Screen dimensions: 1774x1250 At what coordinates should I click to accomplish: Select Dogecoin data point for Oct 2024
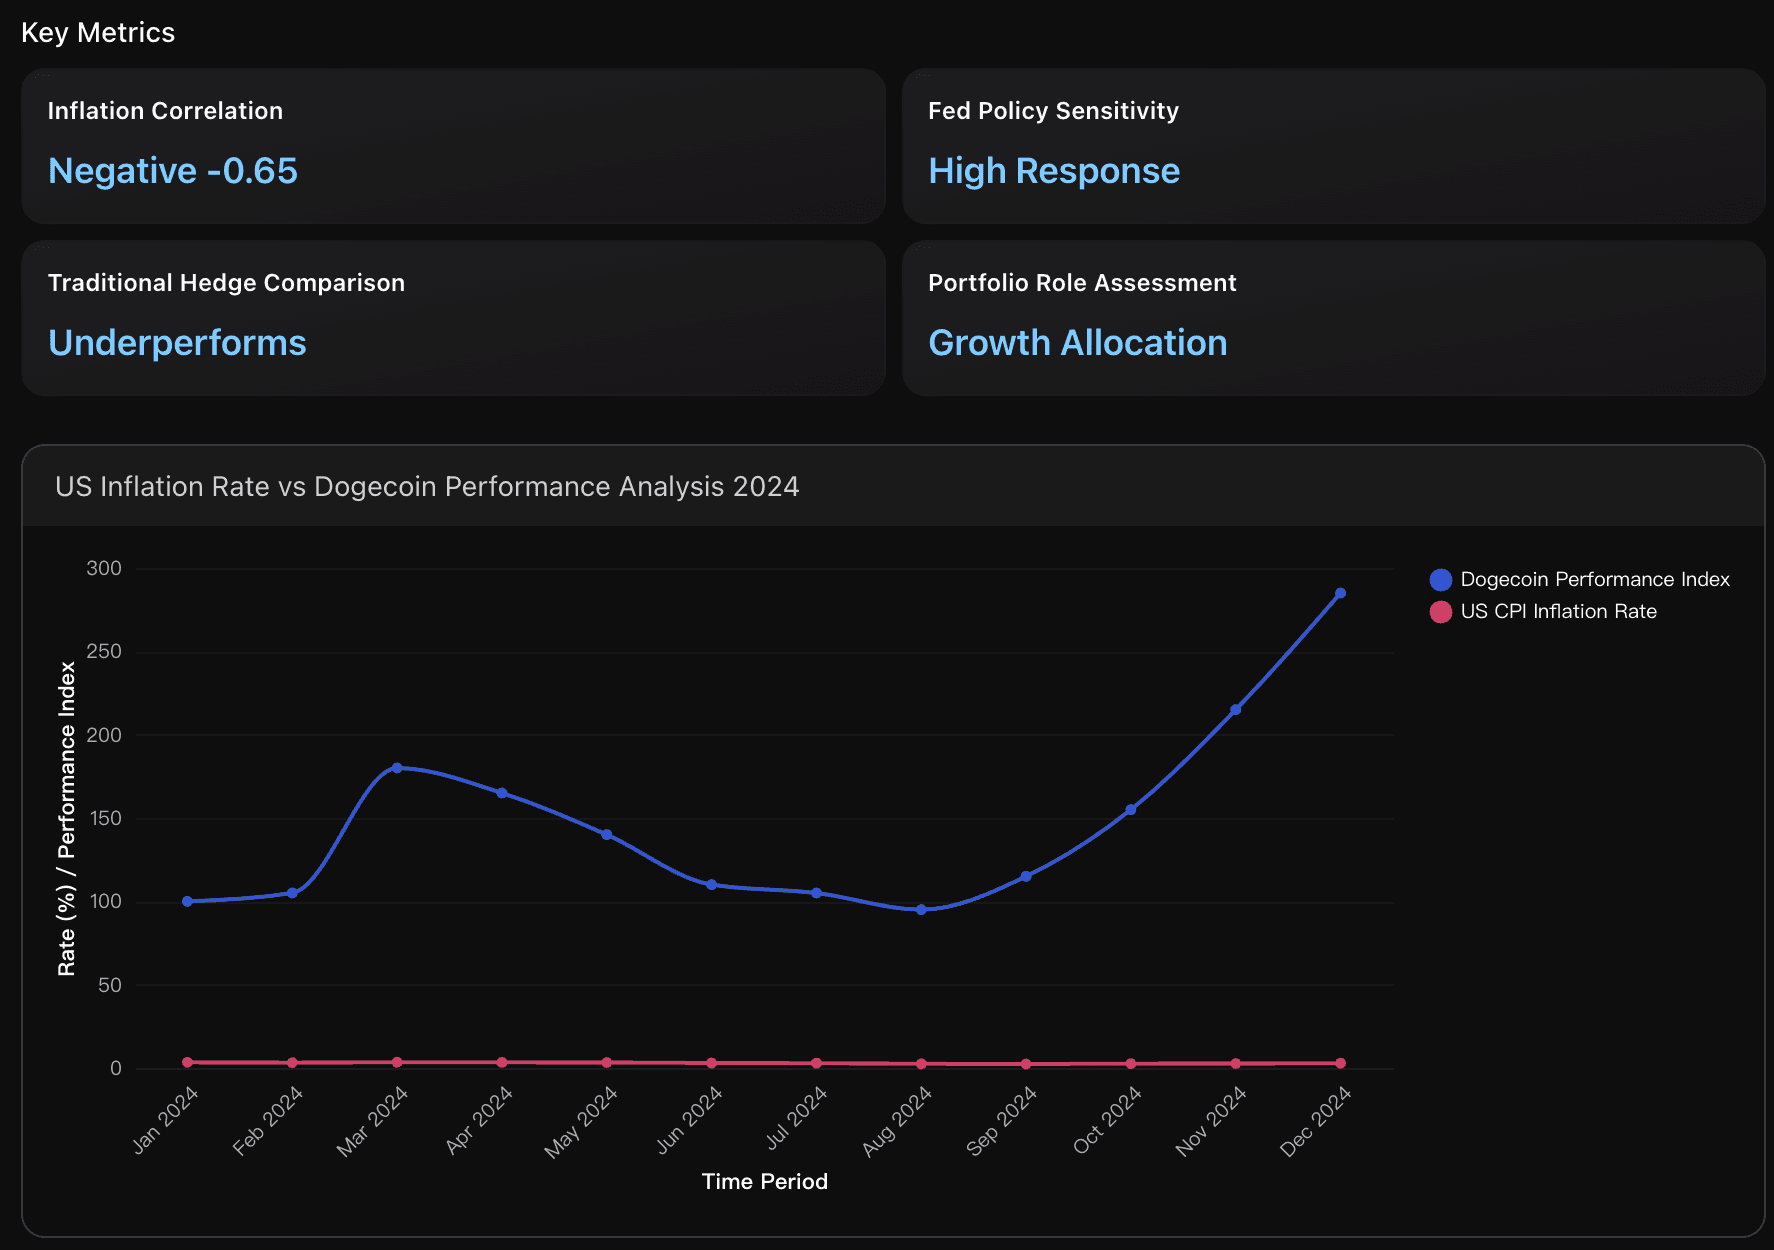tap(1131, 810)
